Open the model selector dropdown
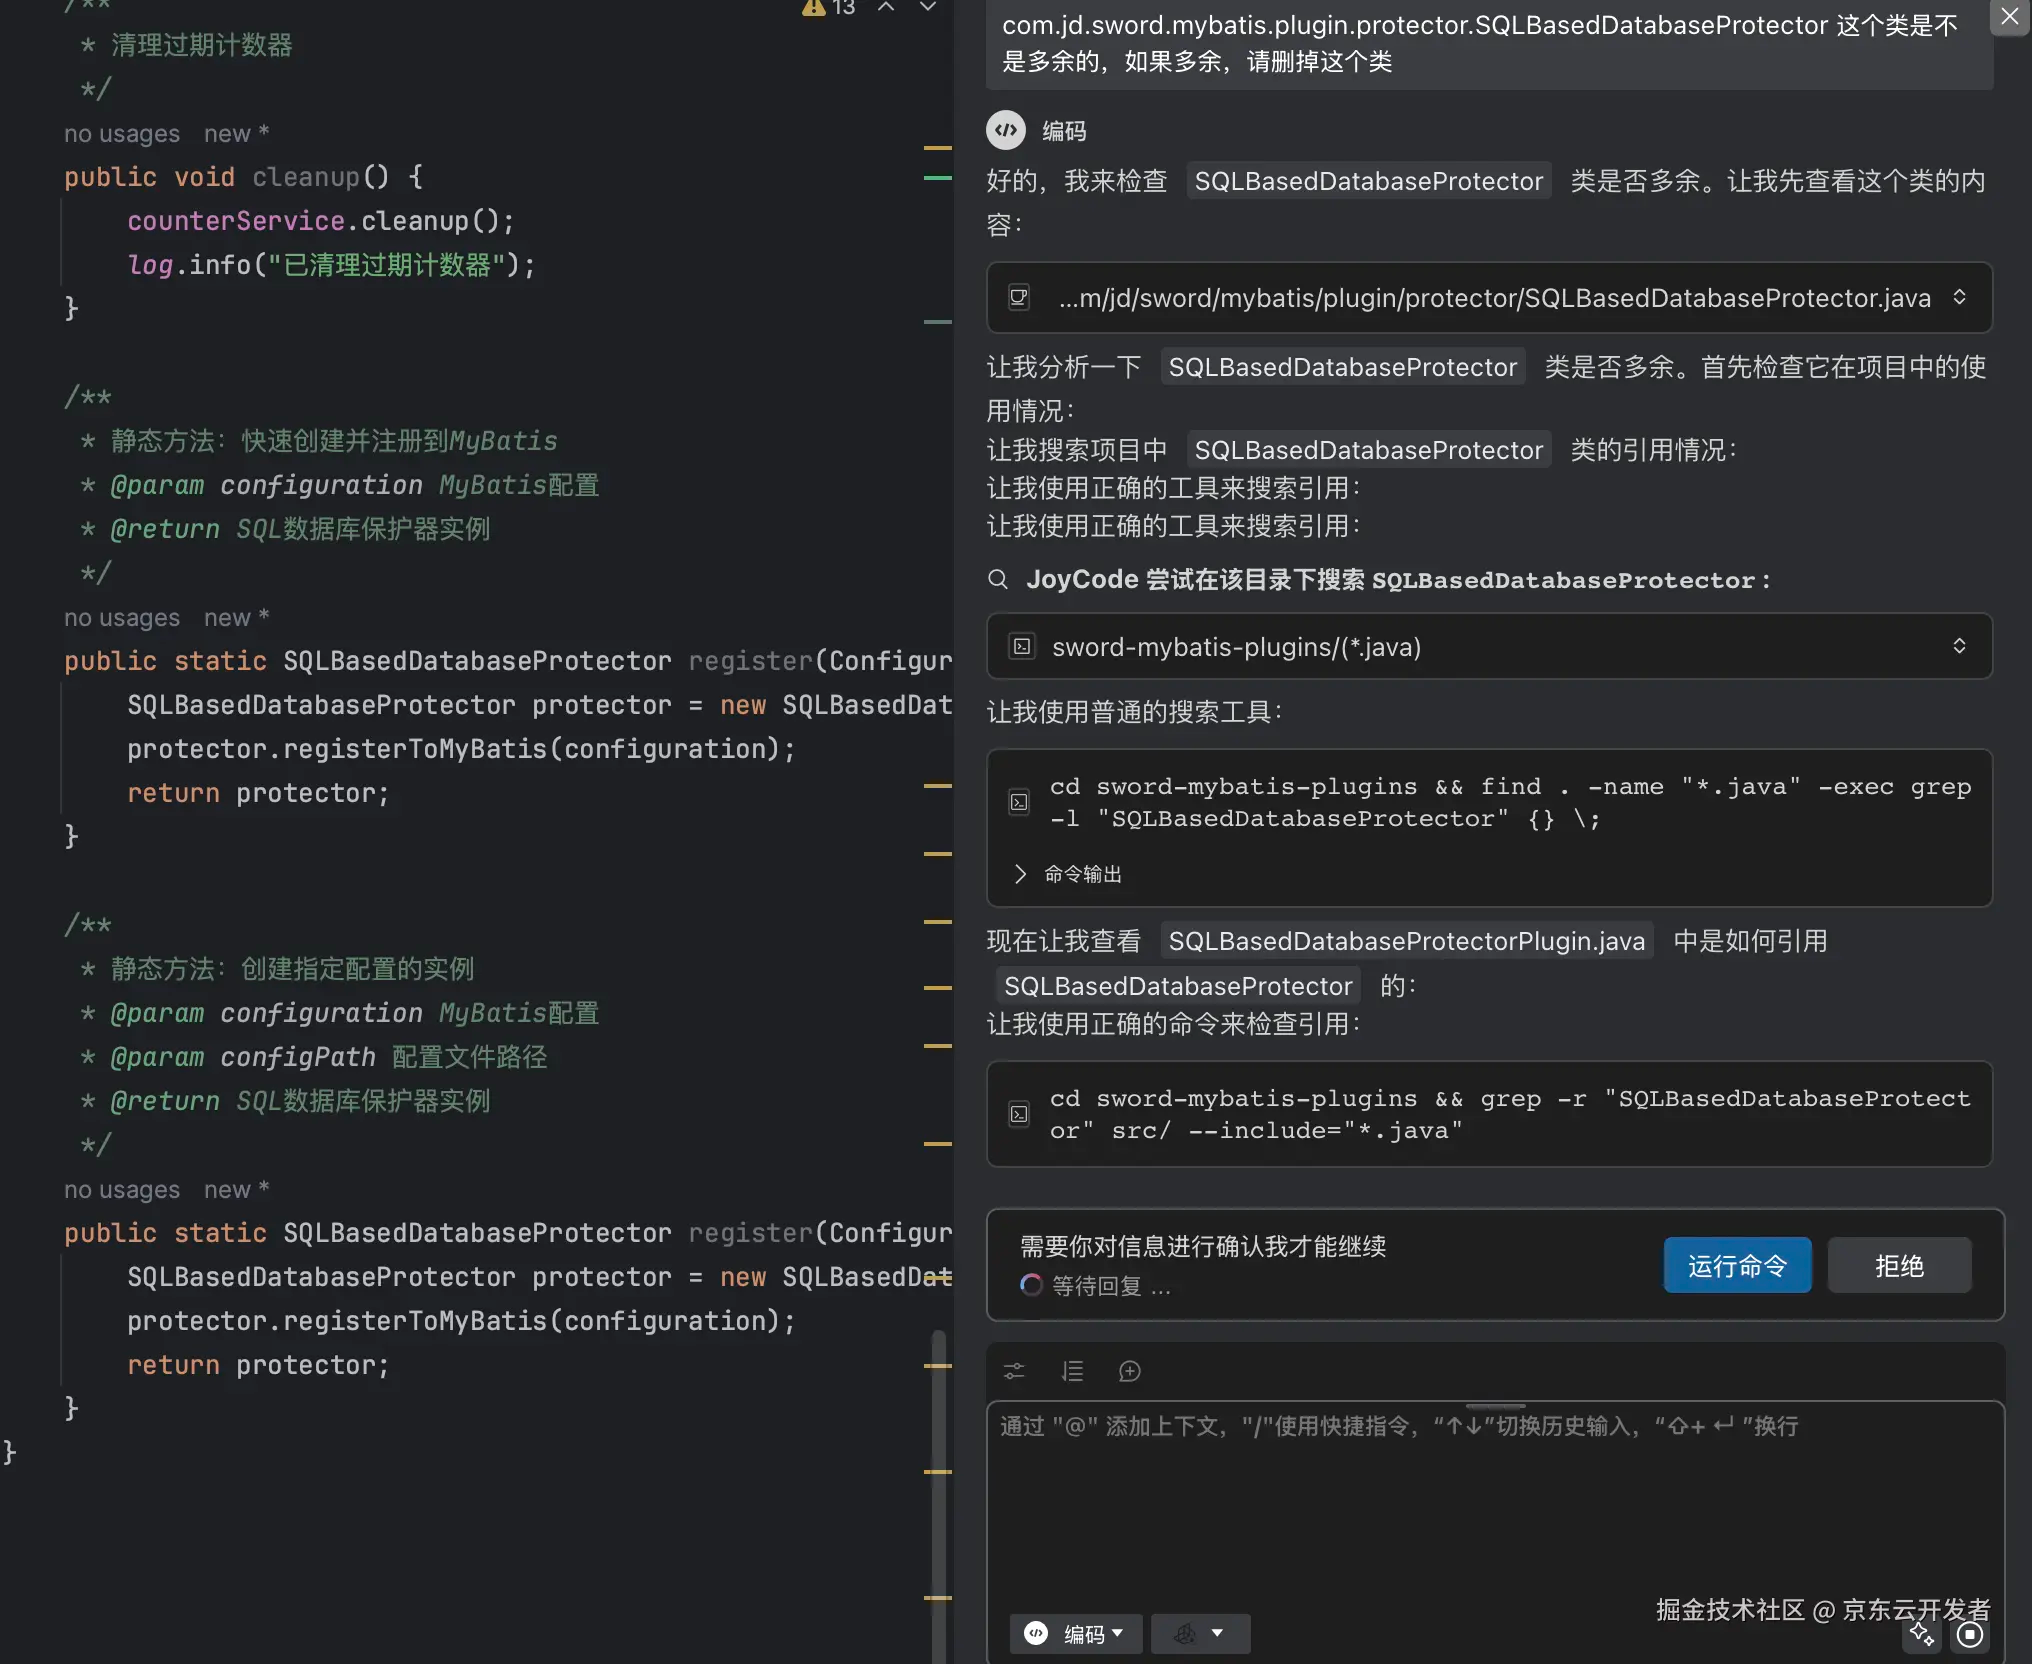Image resolution: width=2032 pixels, height=1664 pixels. [x=1199, y=1633]
